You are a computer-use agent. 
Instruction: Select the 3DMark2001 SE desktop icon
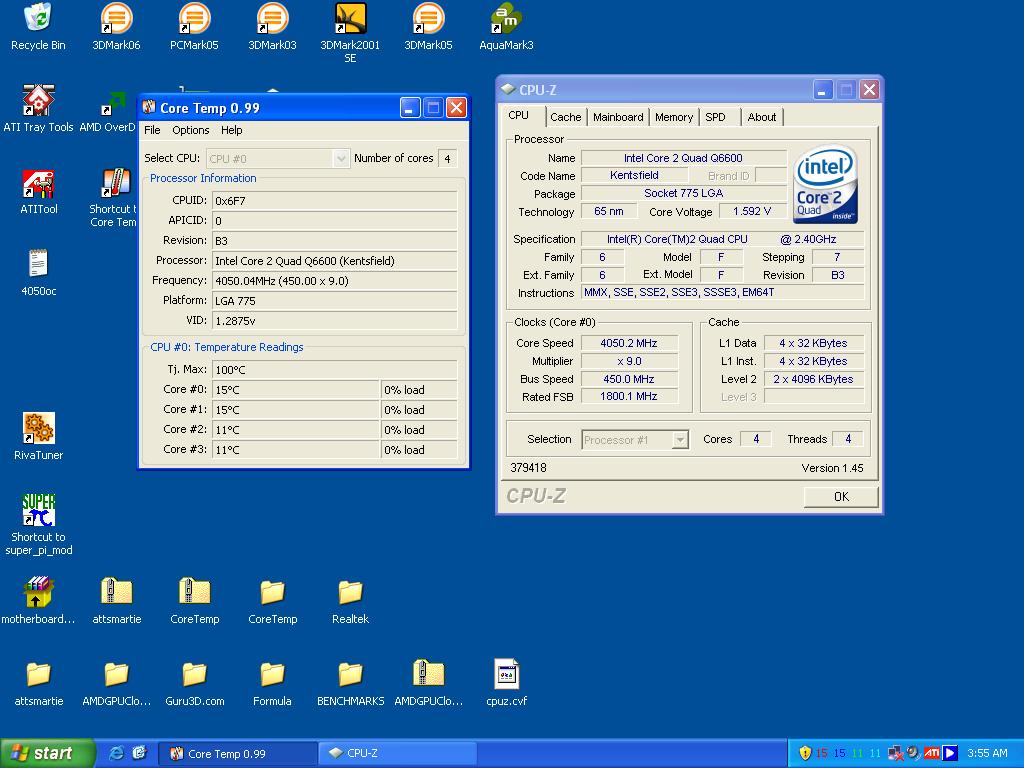pyautogui.click(x=350, y=33)
